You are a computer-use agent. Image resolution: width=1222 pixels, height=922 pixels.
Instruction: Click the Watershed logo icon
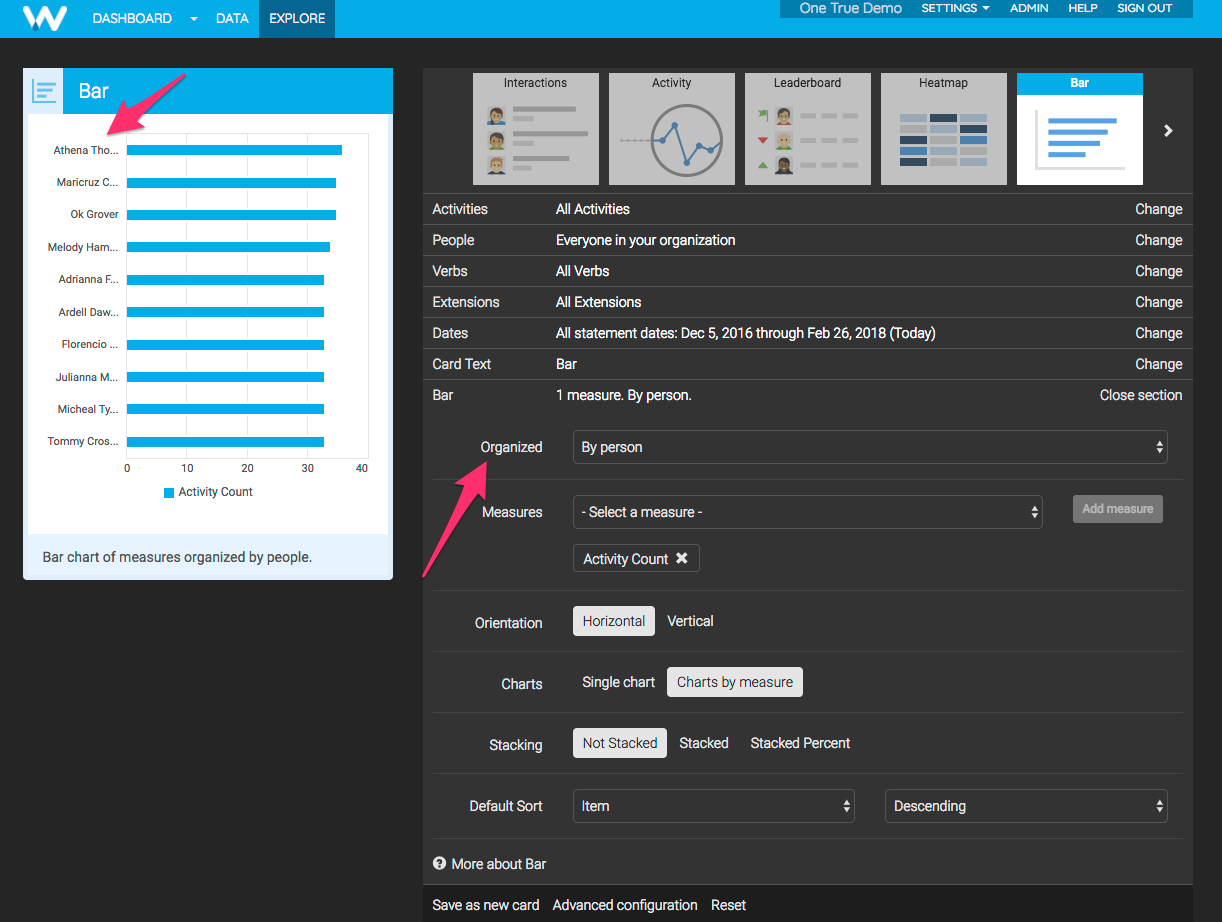click(45, 18)
